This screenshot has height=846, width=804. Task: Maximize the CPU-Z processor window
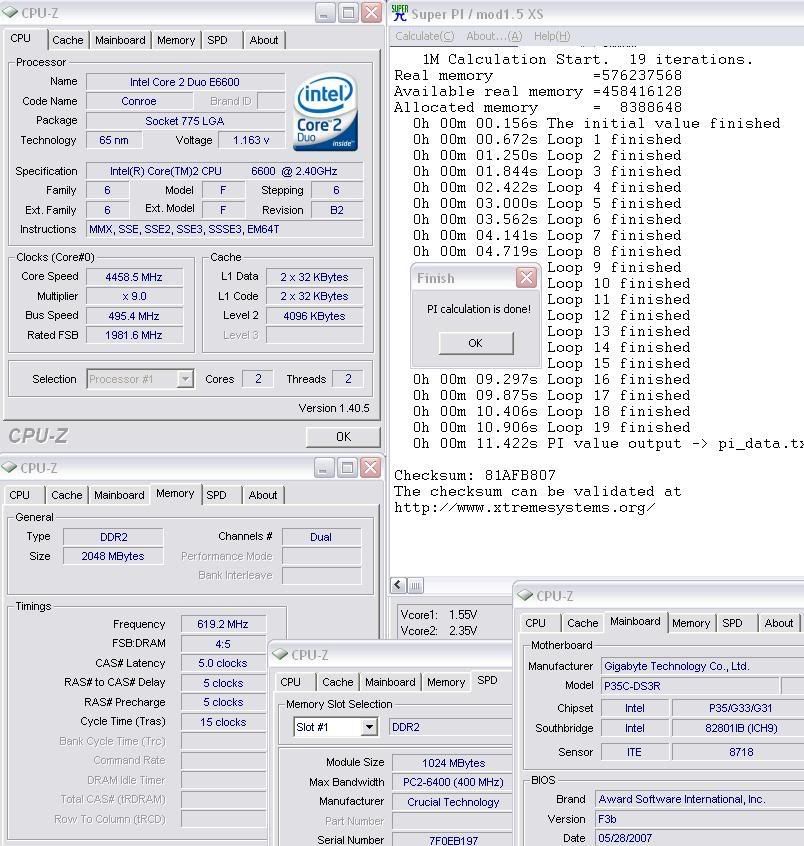point(348,13)
